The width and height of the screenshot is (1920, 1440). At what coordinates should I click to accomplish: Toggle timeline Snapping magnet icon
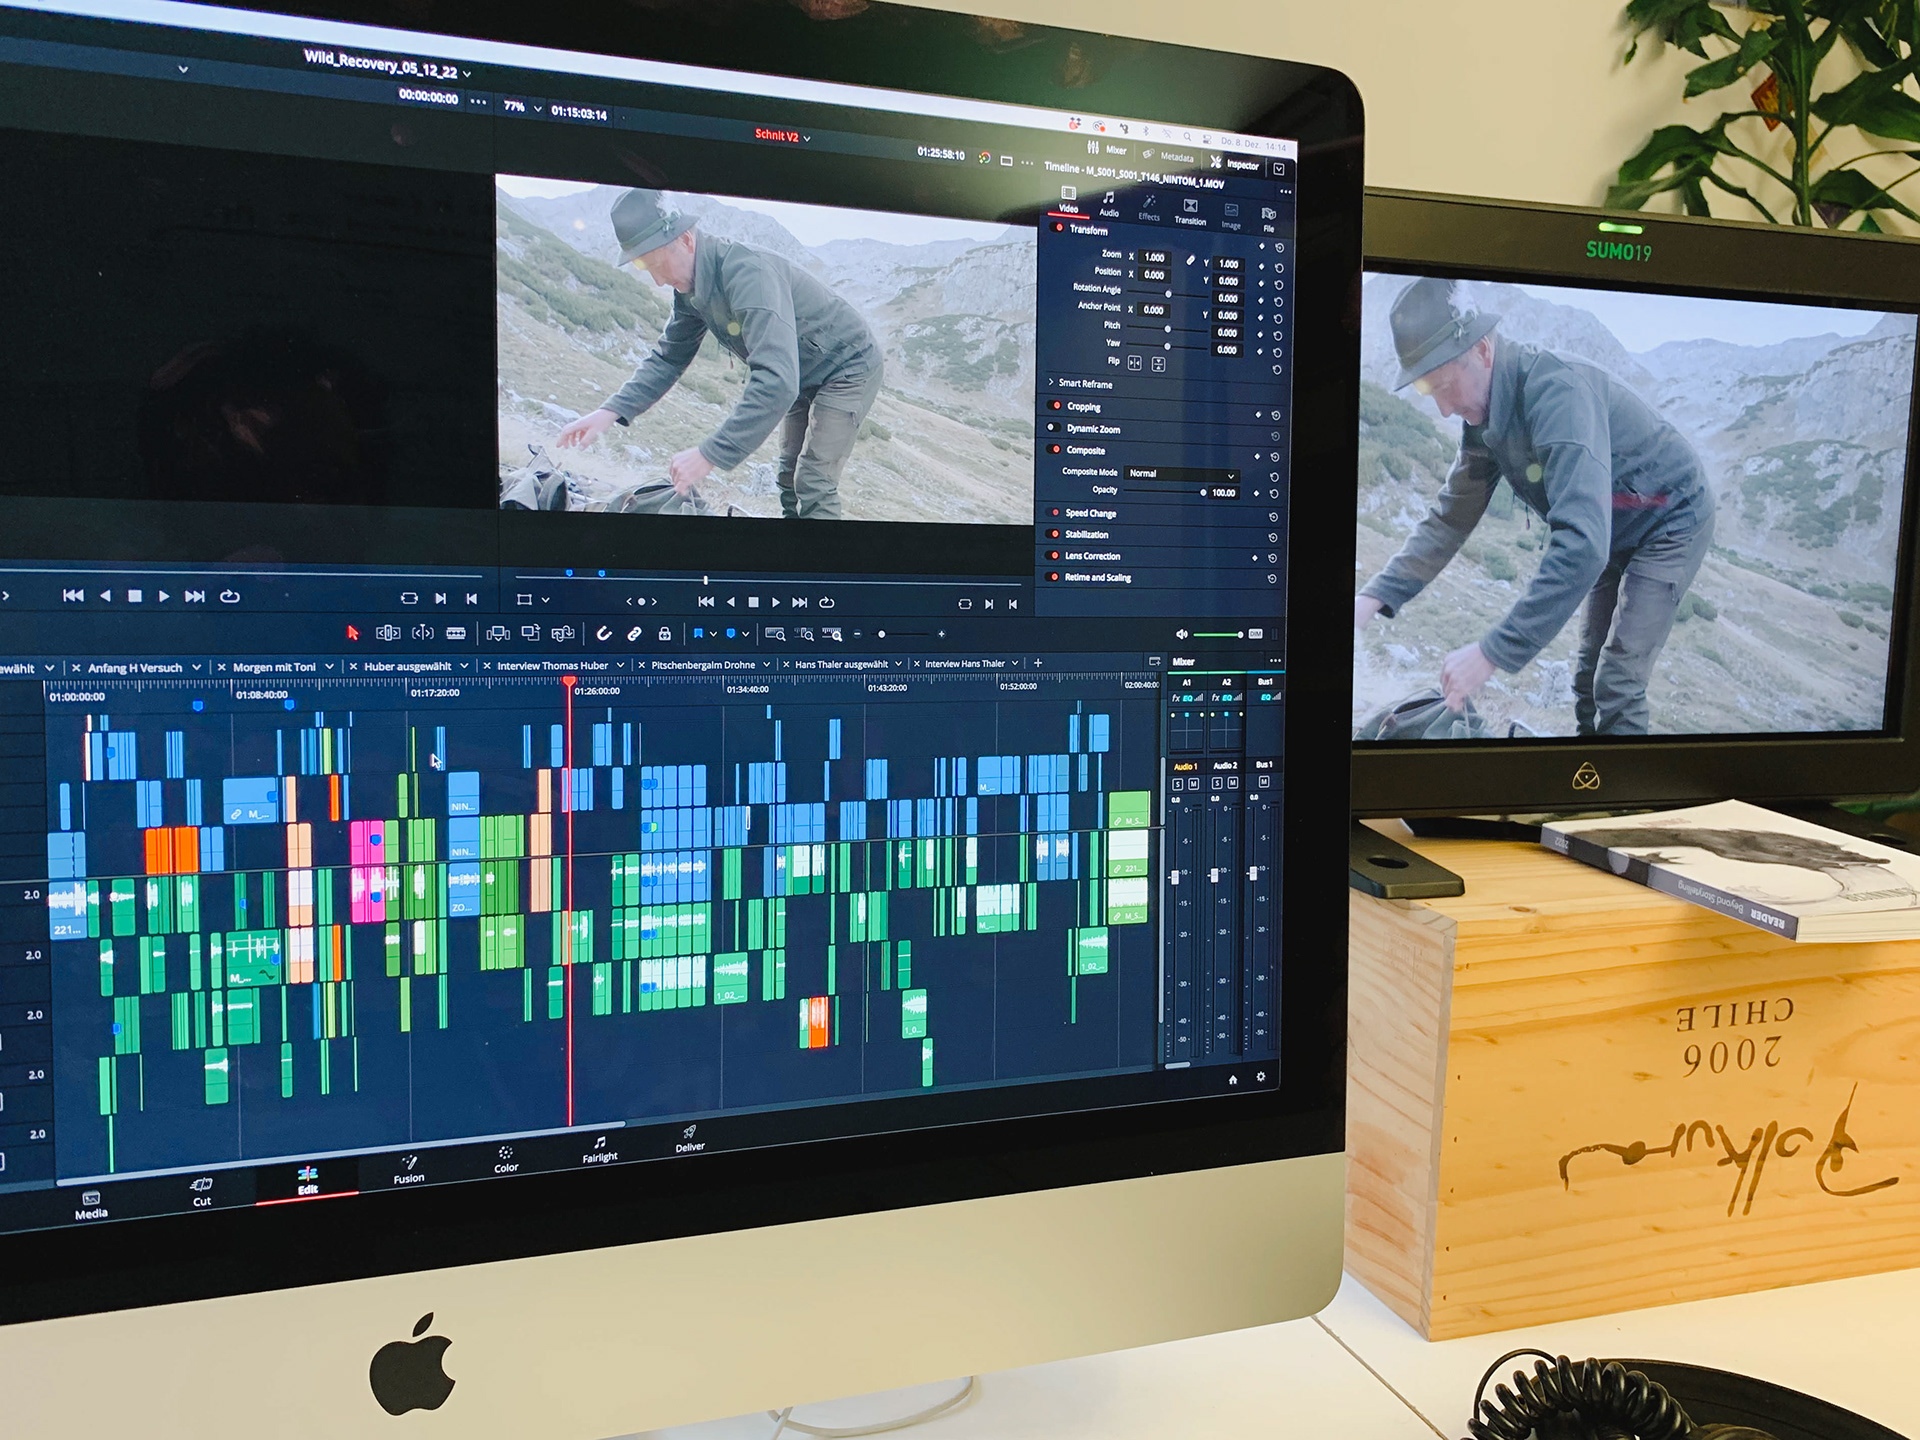(x=604, y=633)
